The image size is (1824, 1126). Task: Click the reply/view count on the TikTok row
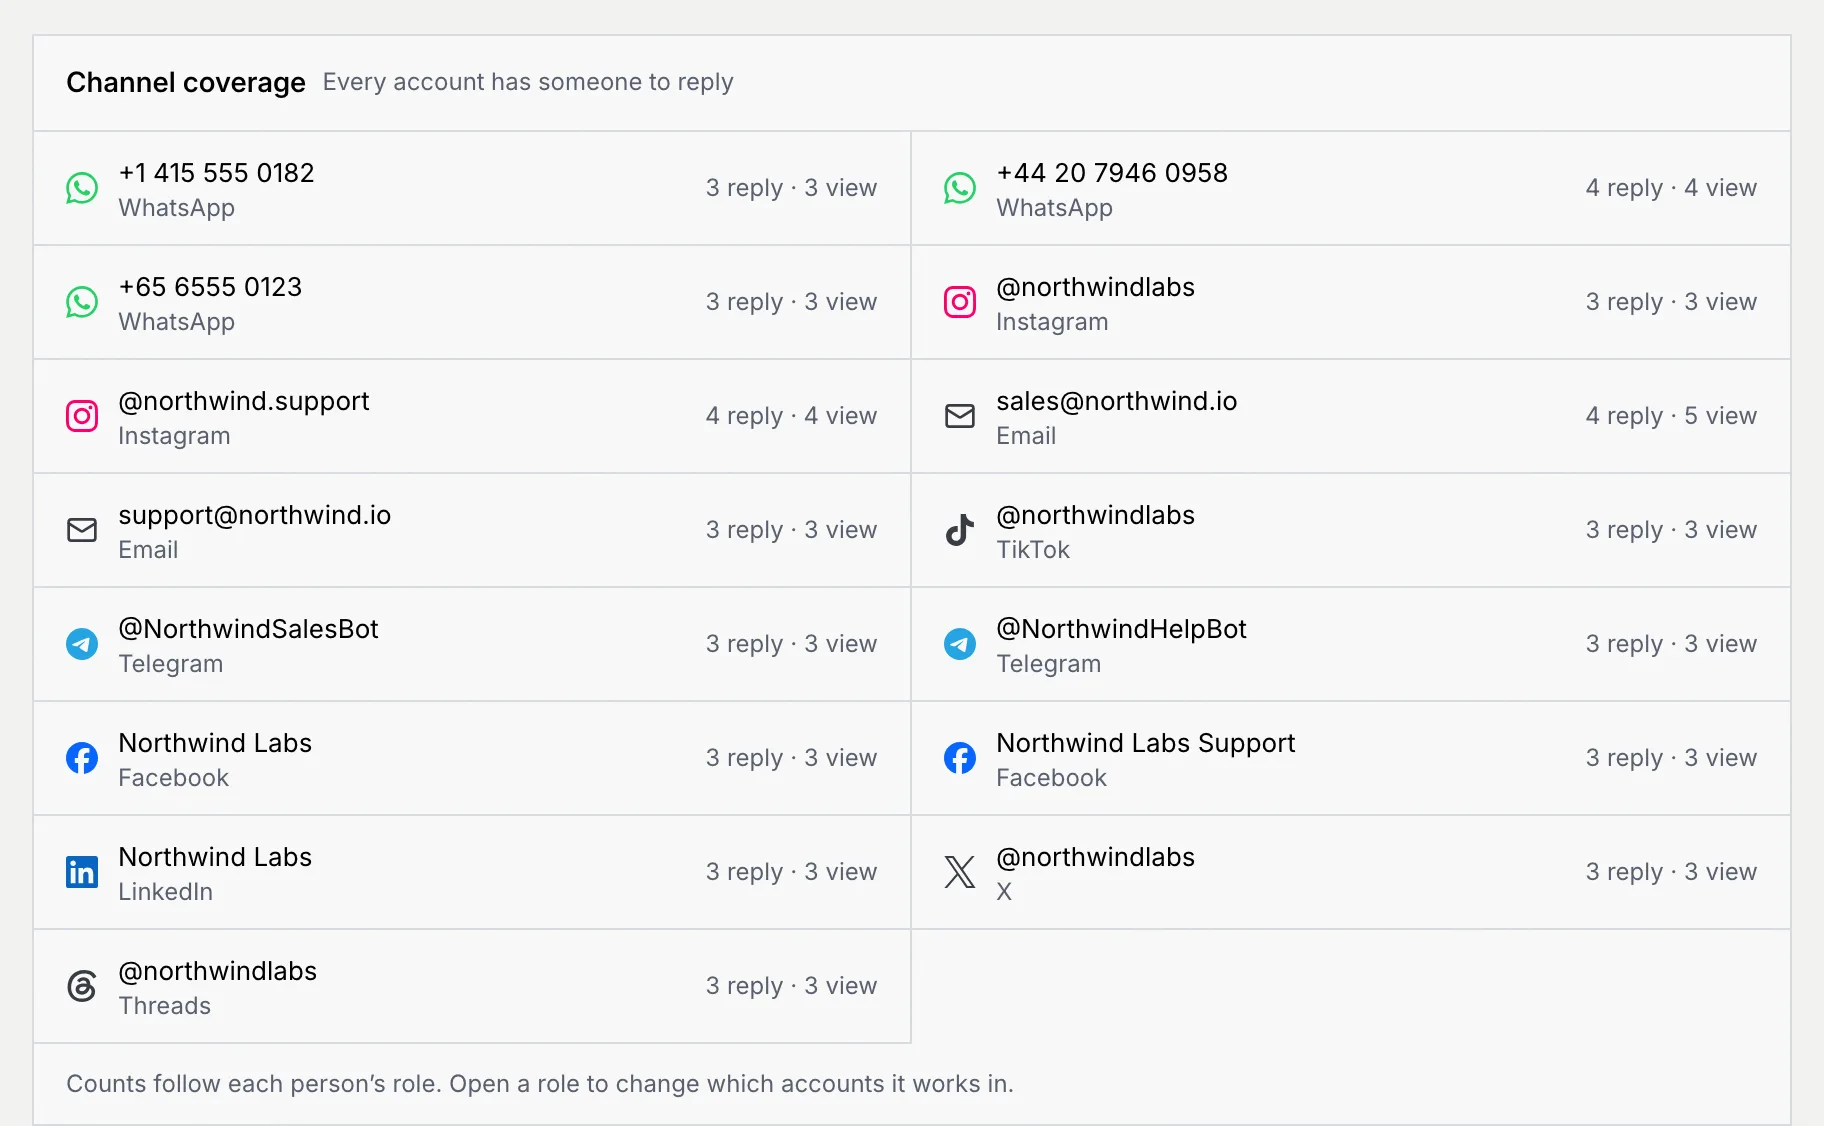[1671, 530]
